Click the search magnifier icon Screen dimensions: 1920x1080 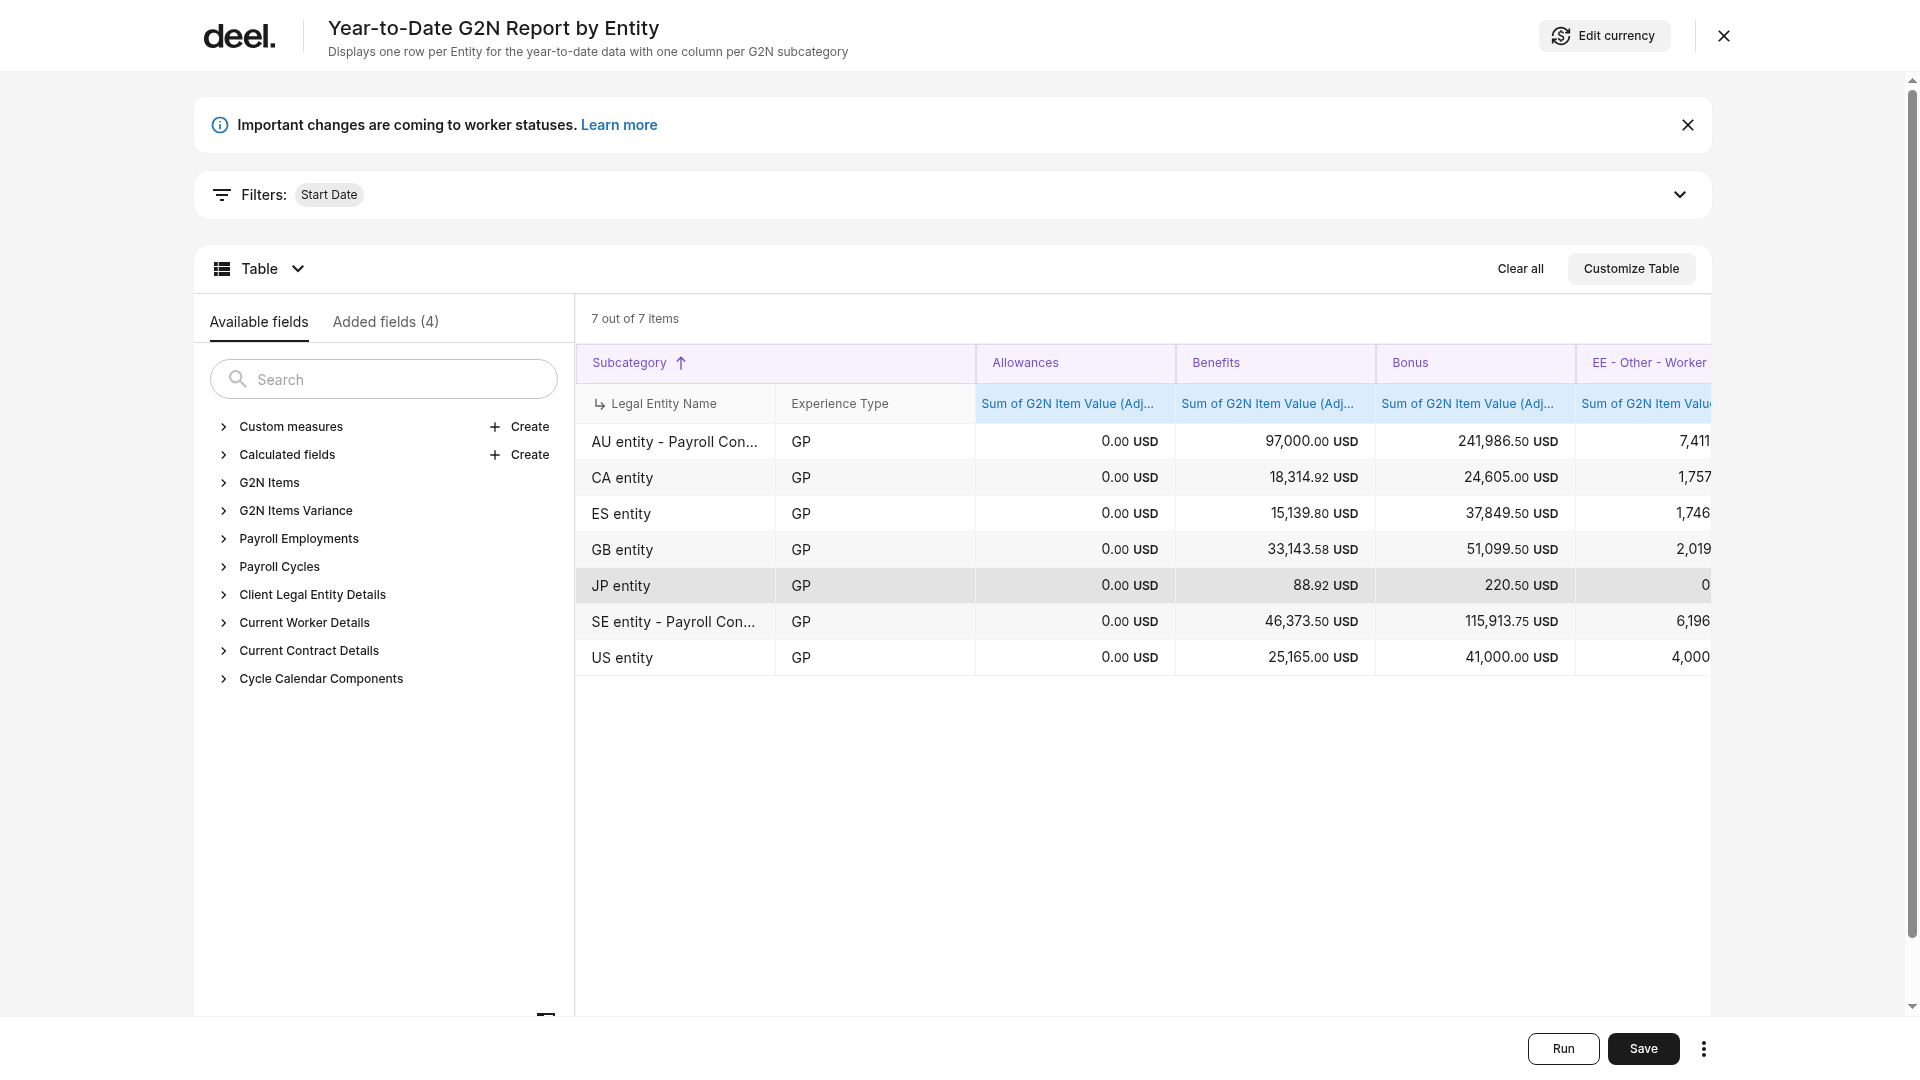[238, 379]
